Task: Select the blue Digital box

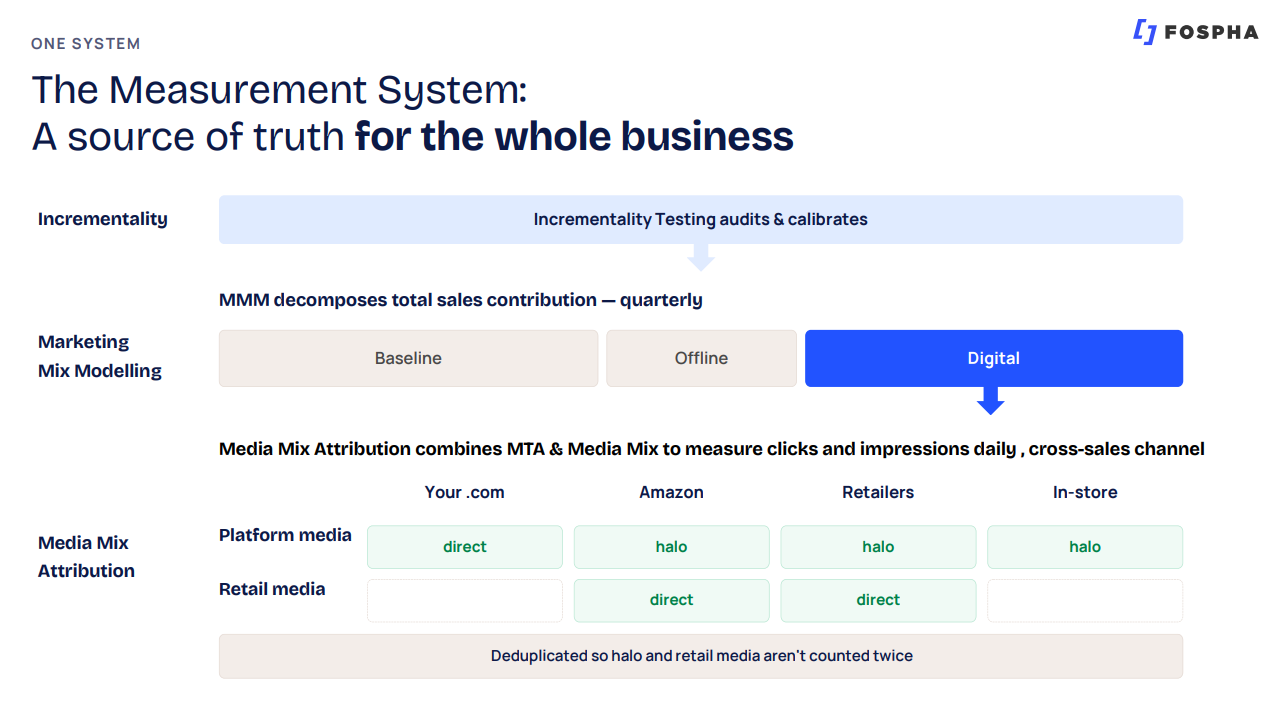Action: (994, 359)
